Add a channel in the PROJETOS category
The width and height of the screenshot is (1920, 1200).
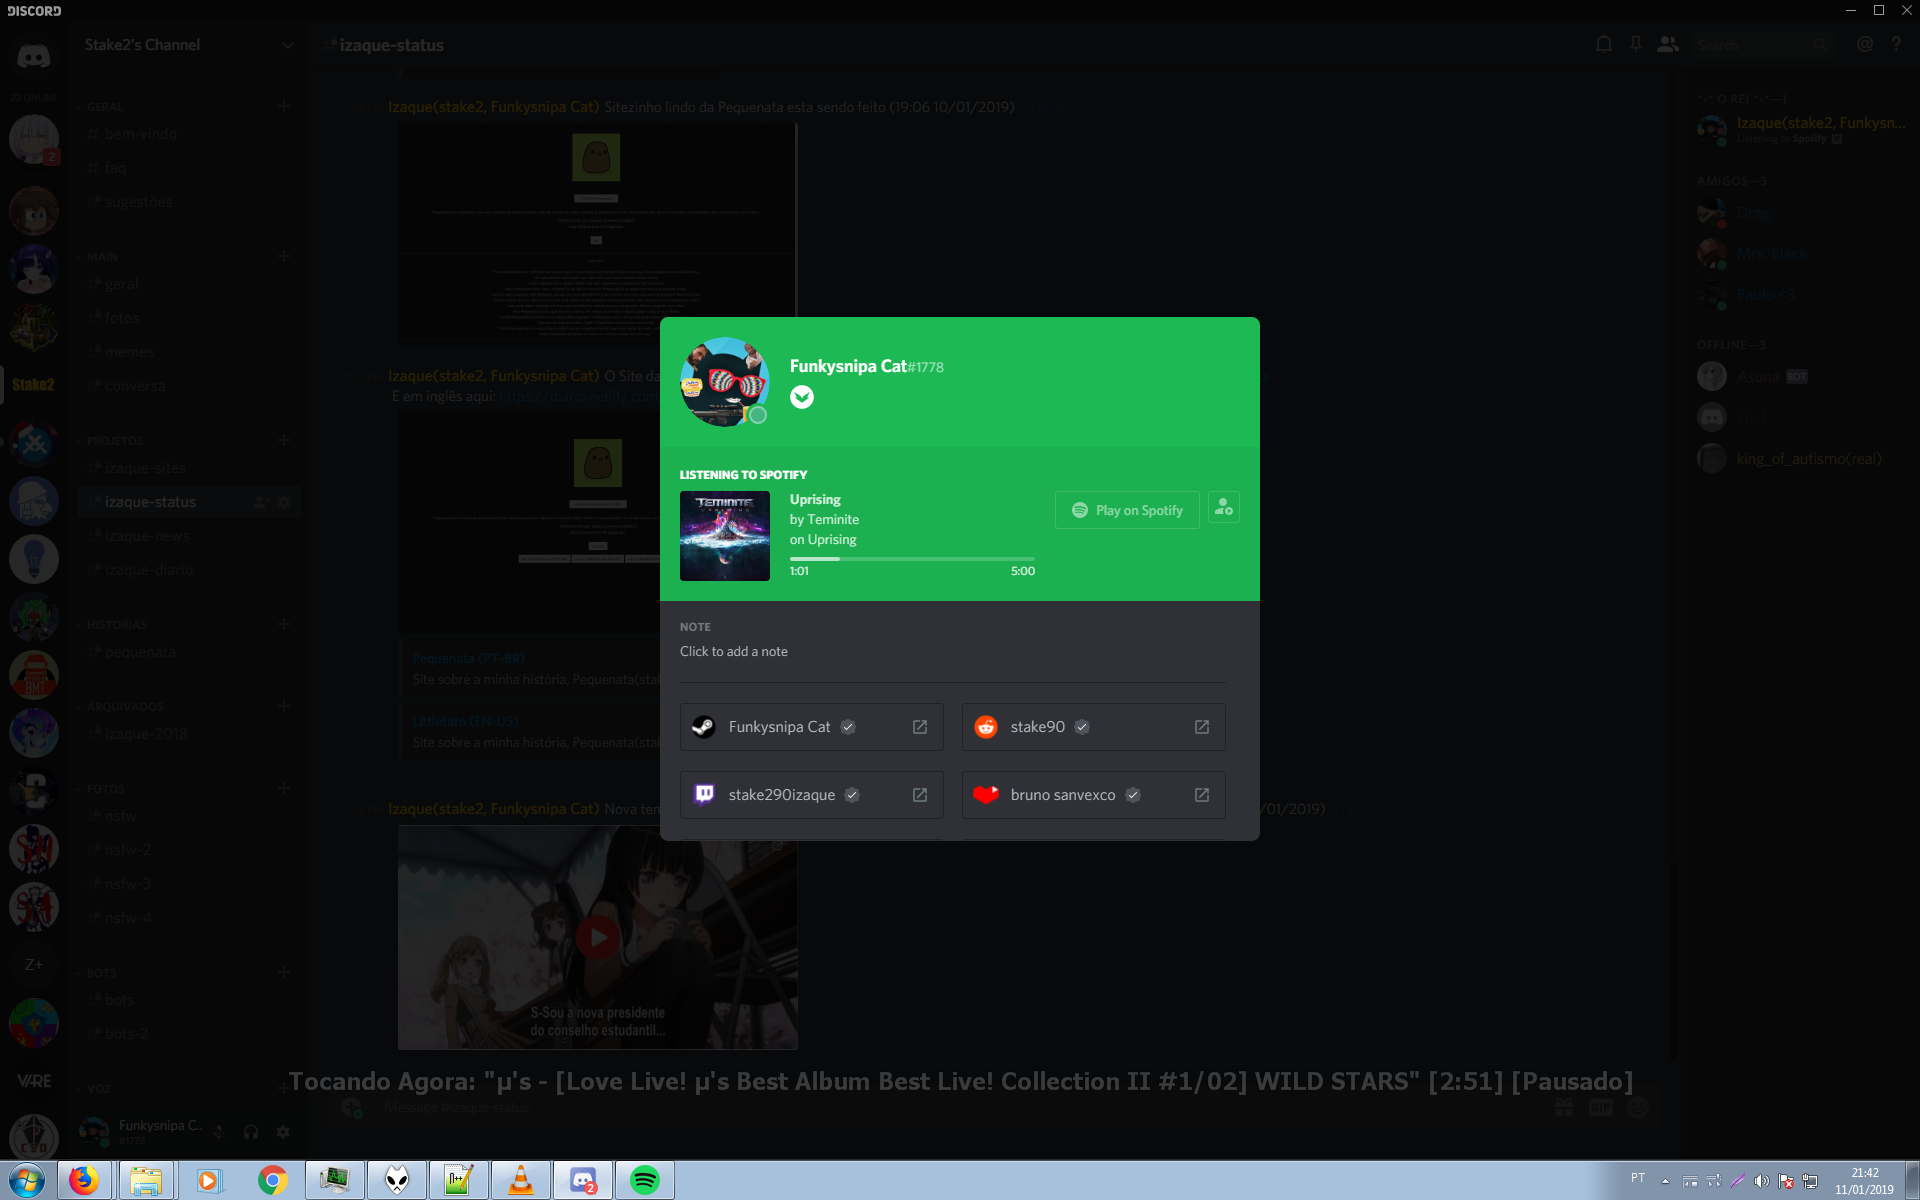284,440
